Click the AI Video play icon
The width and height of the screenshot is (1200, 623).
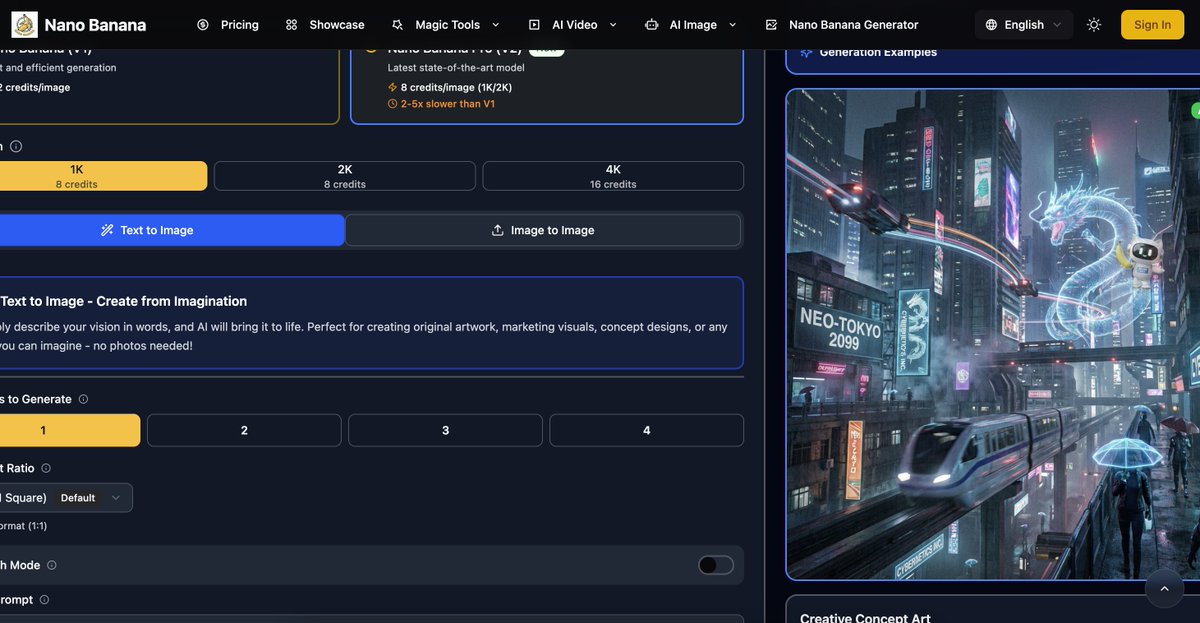534,25
